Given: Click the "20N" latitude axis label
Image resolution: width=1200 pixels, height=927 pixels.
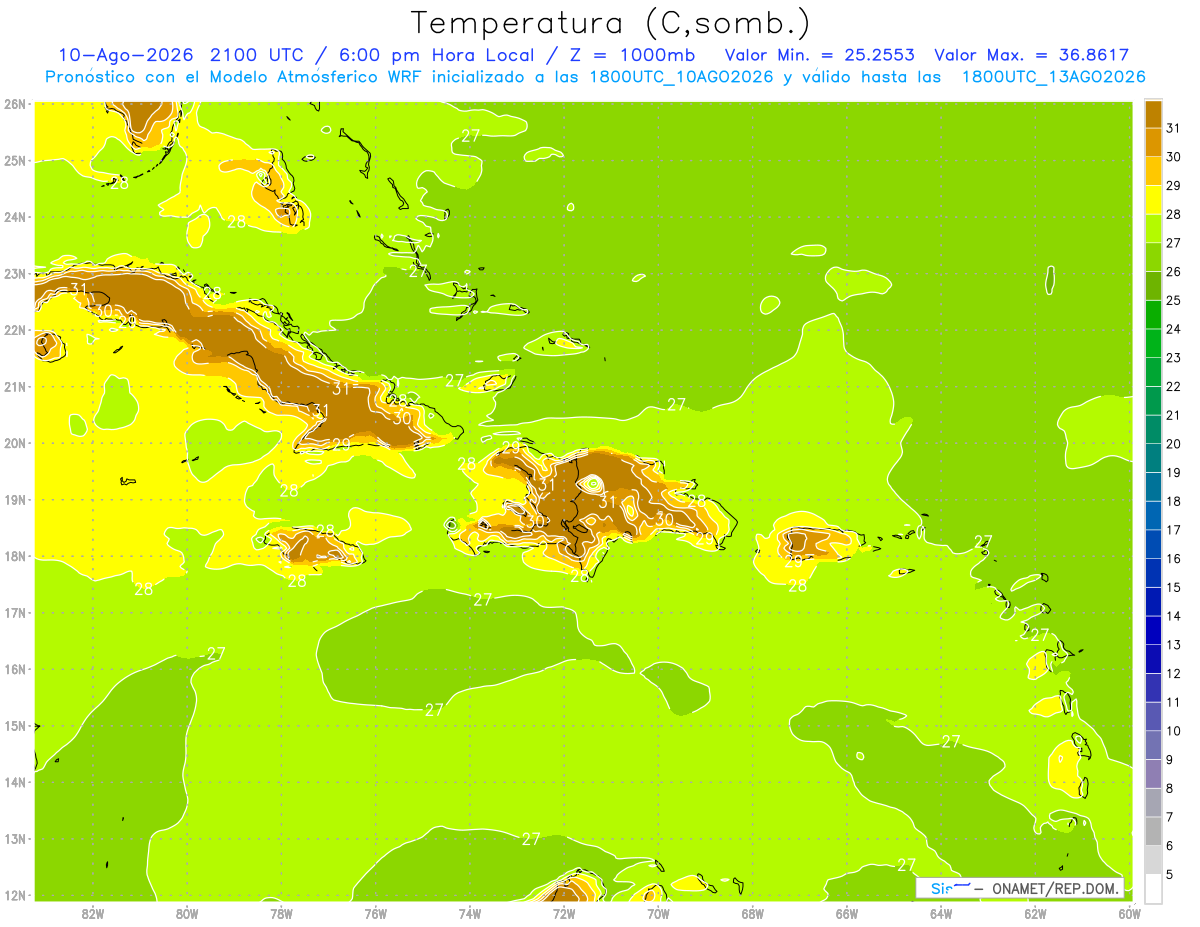Looking at the screenshot, I should pyautogui.click(x=15, y=443).
